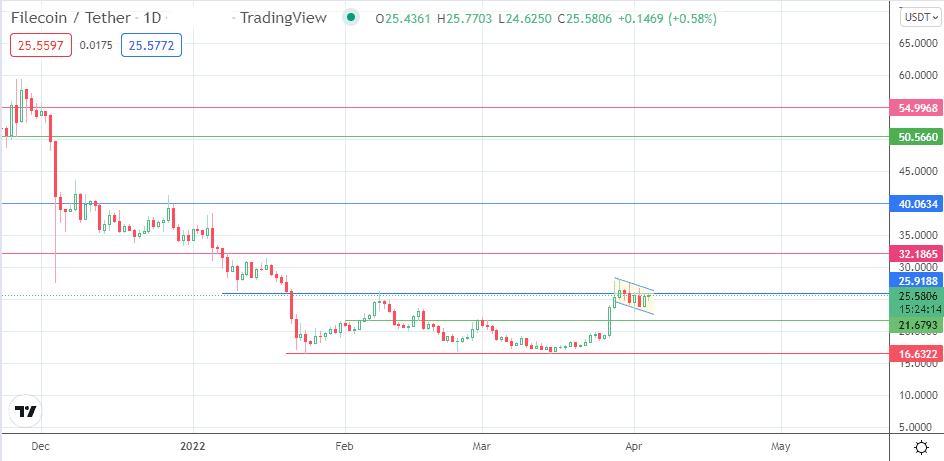This screenshot has width=944, height=461.
Task: Click the 2022 date label
Action: coord(193,447)
